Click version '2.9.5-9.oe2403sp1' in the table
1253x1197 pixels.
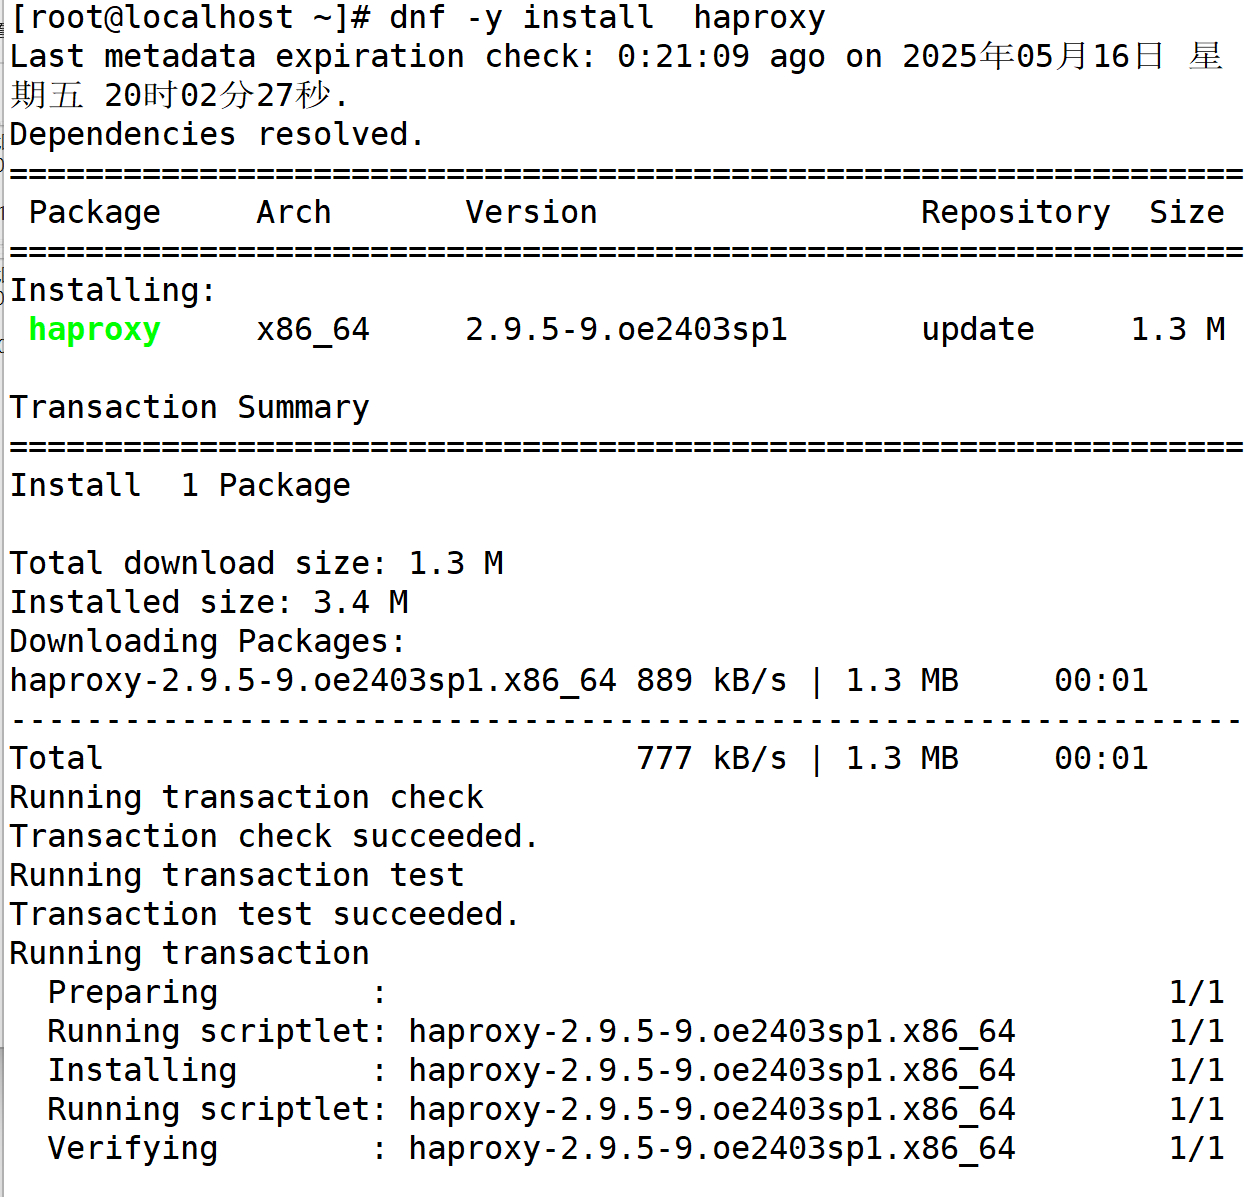(x=627, y=330)
